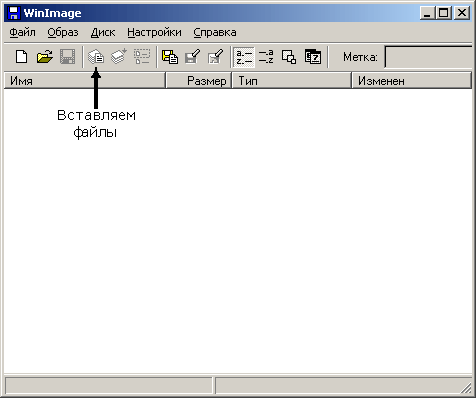The width and height of the screenshot is (476, 398).
Task: Open the Справка menu
Action: (215, 32)
